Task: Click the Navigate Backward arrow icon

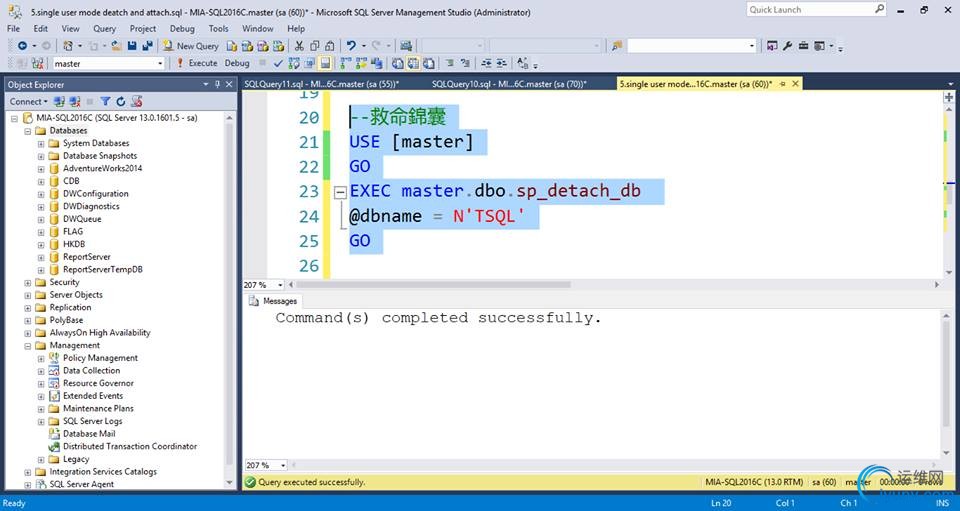Action: (22, 46)
